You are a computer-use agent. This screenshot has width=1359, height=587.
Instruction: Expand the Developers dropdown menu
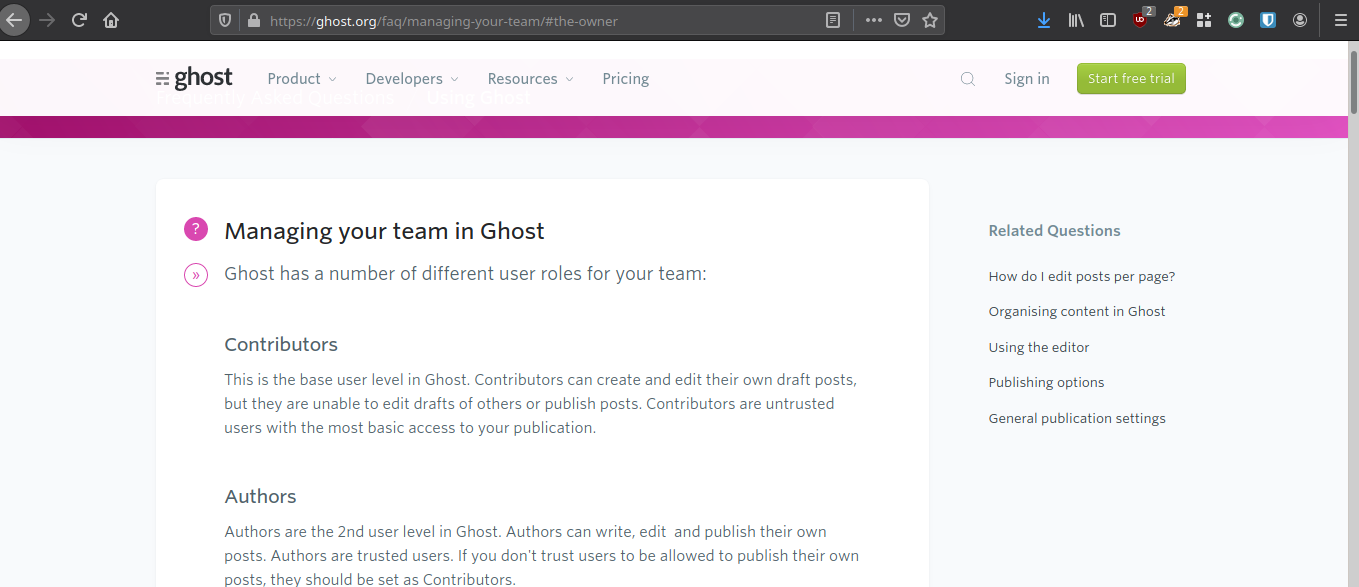tap(412, 79)
